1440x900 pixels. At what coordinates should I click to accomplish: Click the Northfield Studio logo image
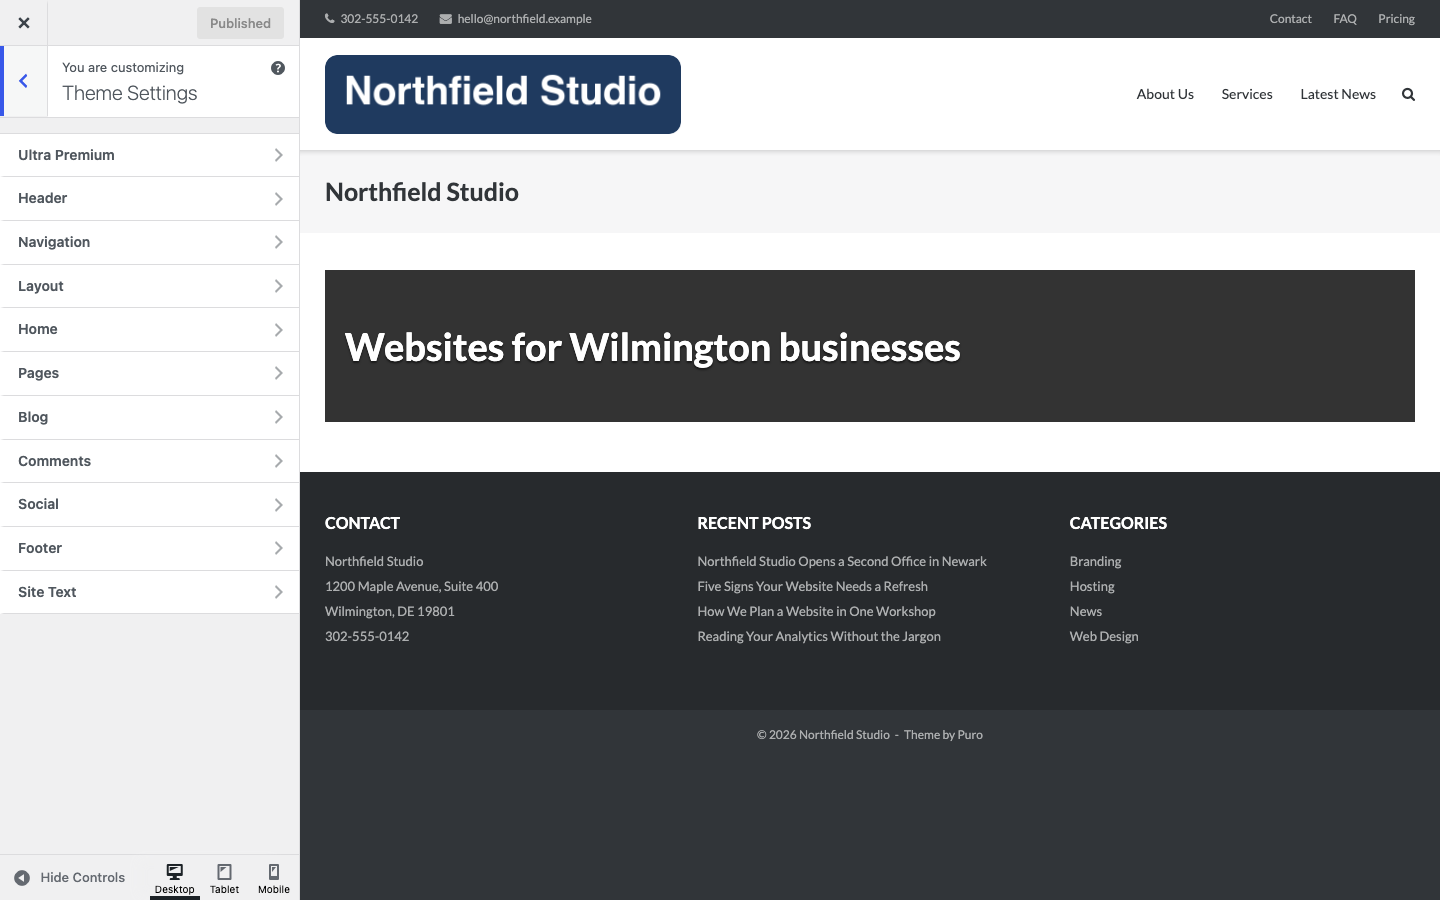[x=503, y=94]
